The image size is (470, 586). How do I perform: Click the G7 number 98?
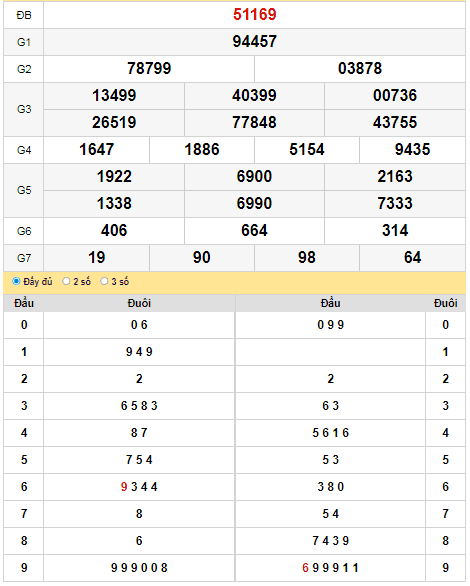(x=307, y=257)
